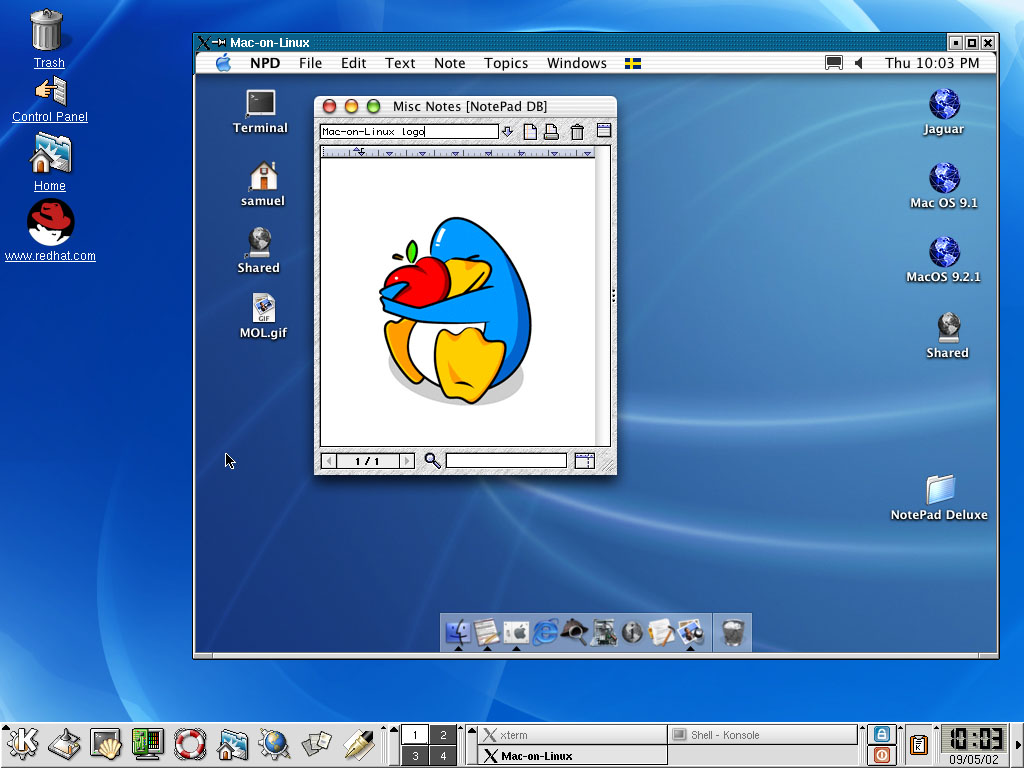Switch to virtual desktop 3 in pager

coord(415,756)
